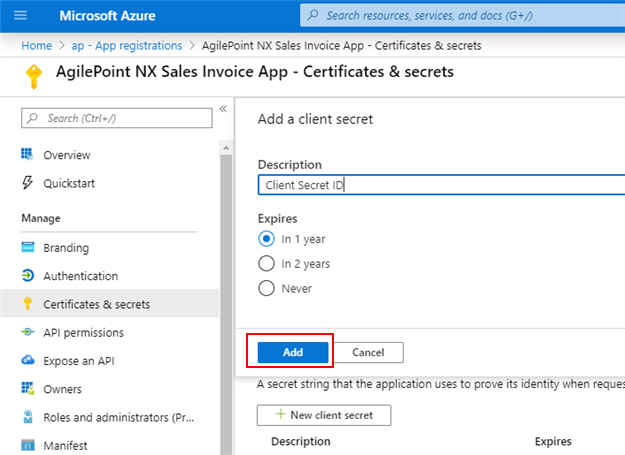Click the Expires column header in secrets table
625x455 pixels.
[x=553, y=441]
